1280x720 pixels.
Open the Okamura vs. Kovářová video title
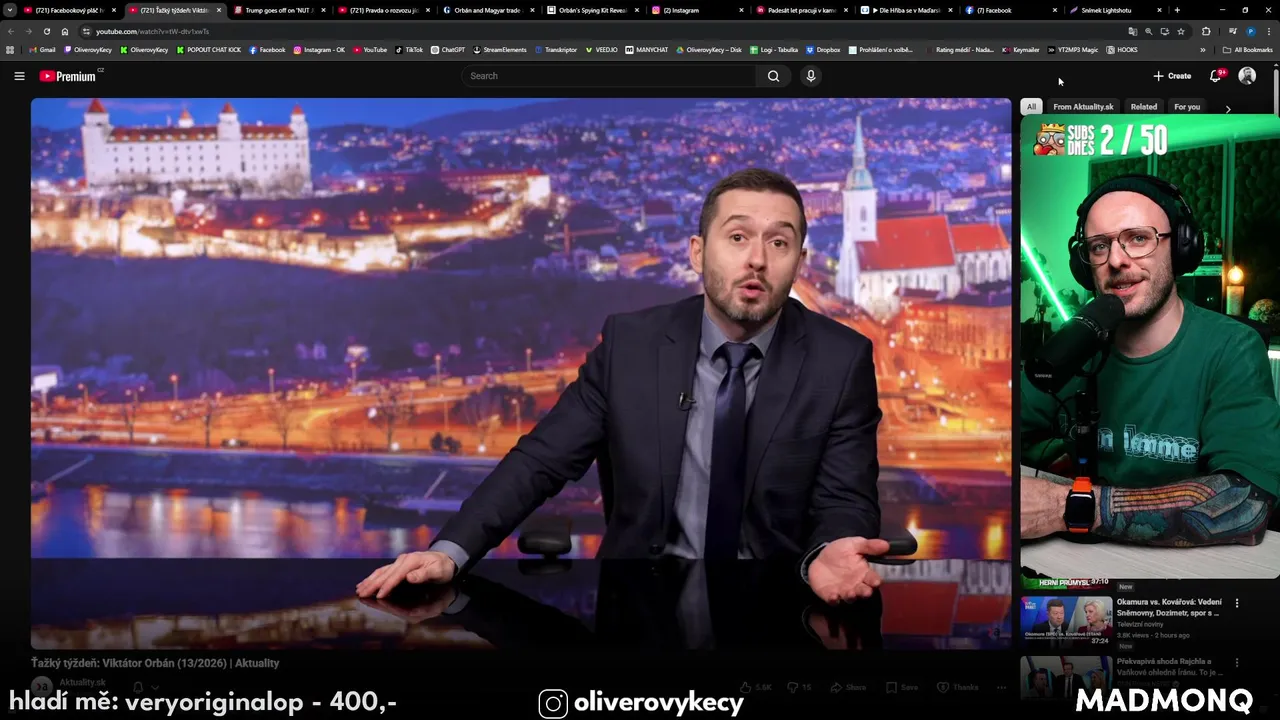[x=1169, y=607]
